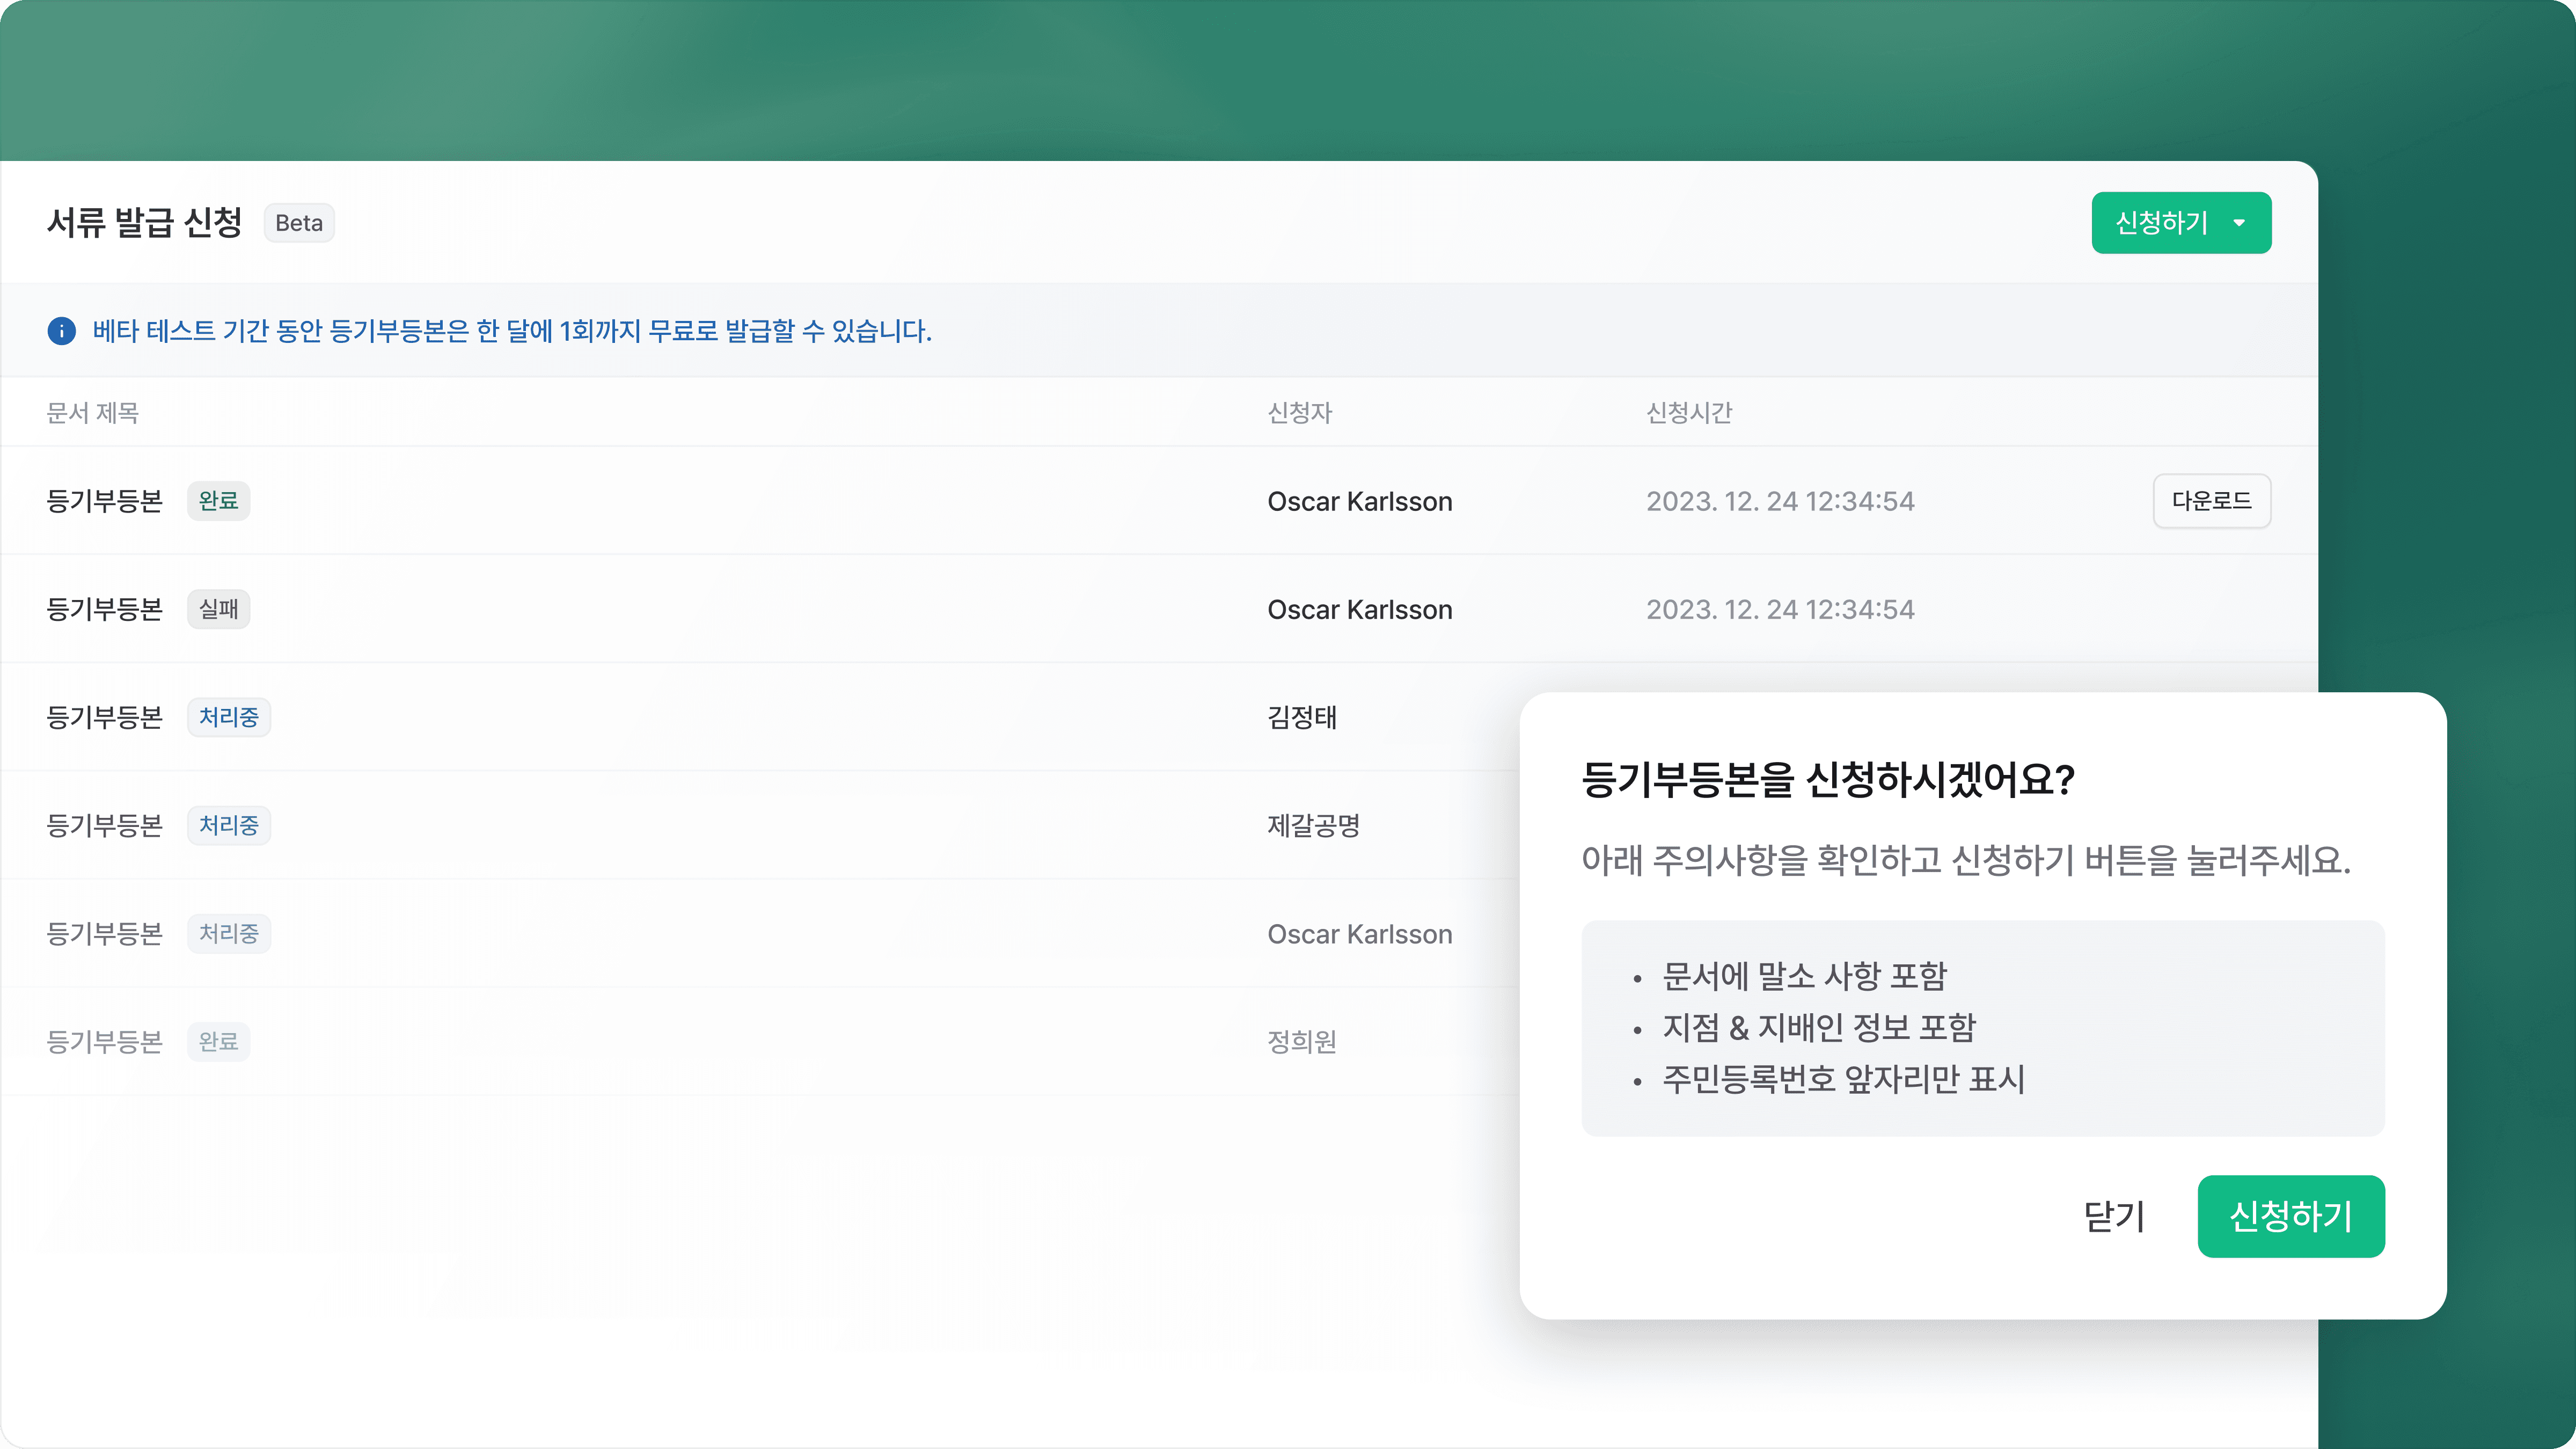Select the 등기부등본 row requested by 정희원
This screenshot has width=2576, height=1449.
click(x=700, y=1041)
